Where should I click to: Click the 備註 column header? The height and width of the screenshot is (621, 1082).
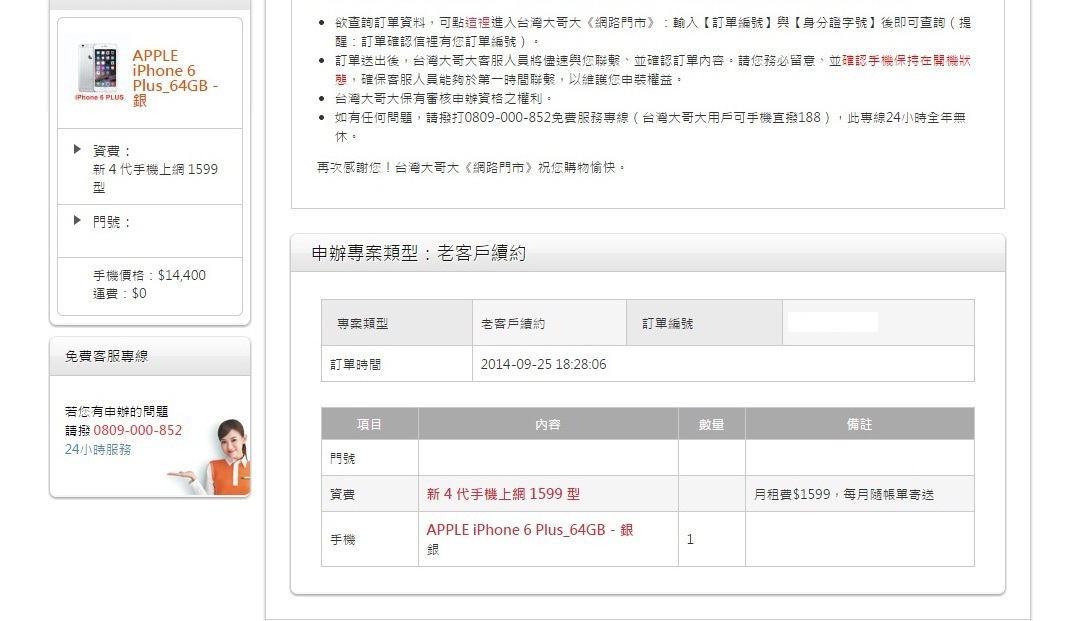click(x=860, y=424)
